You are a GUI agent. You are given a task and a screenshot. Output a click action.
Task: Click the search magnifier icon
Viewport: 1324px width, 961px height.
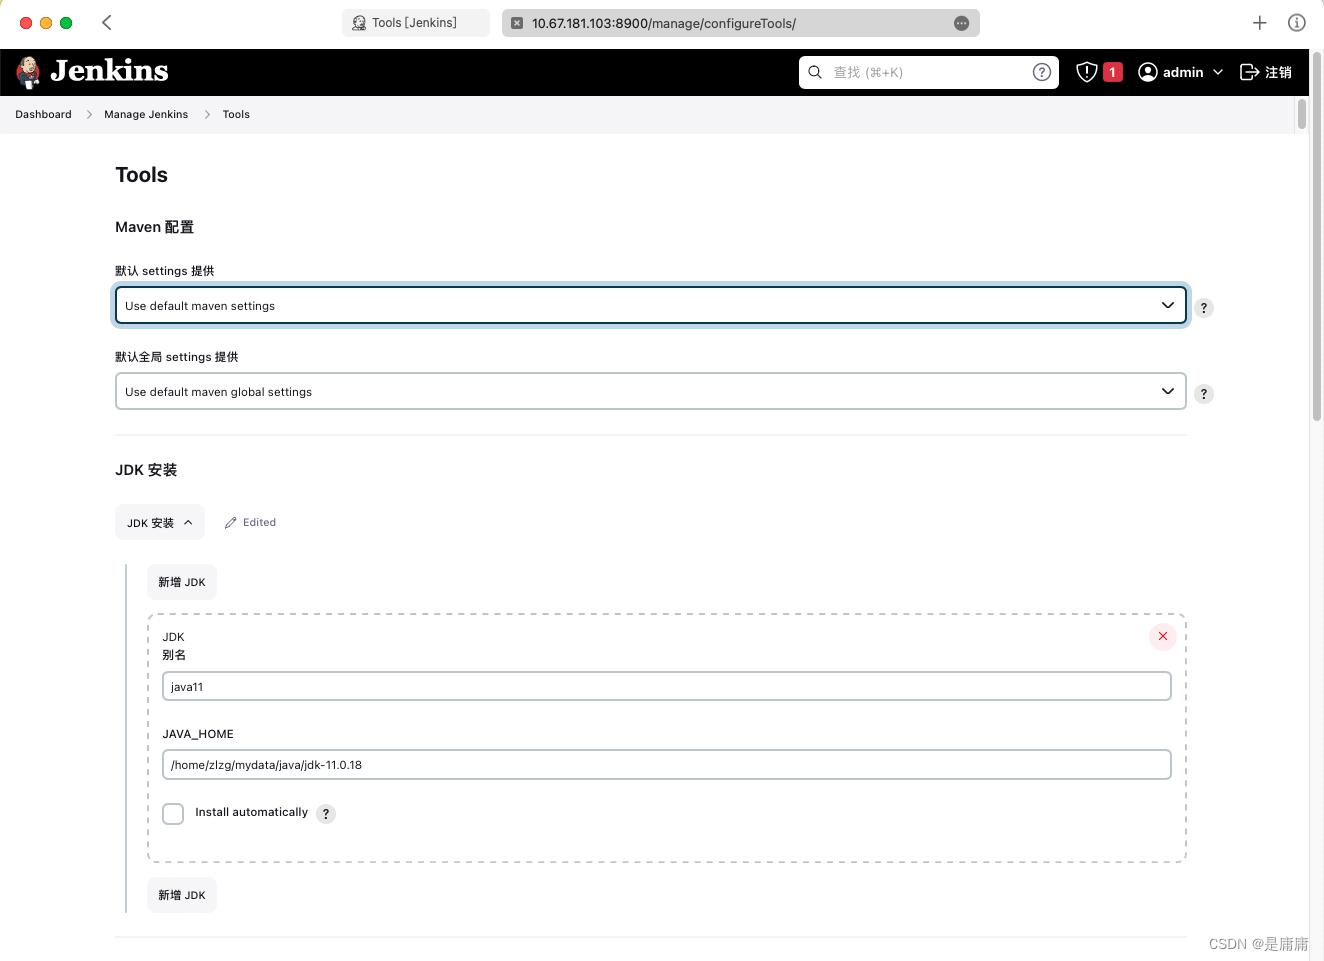[x=815, y=72]
